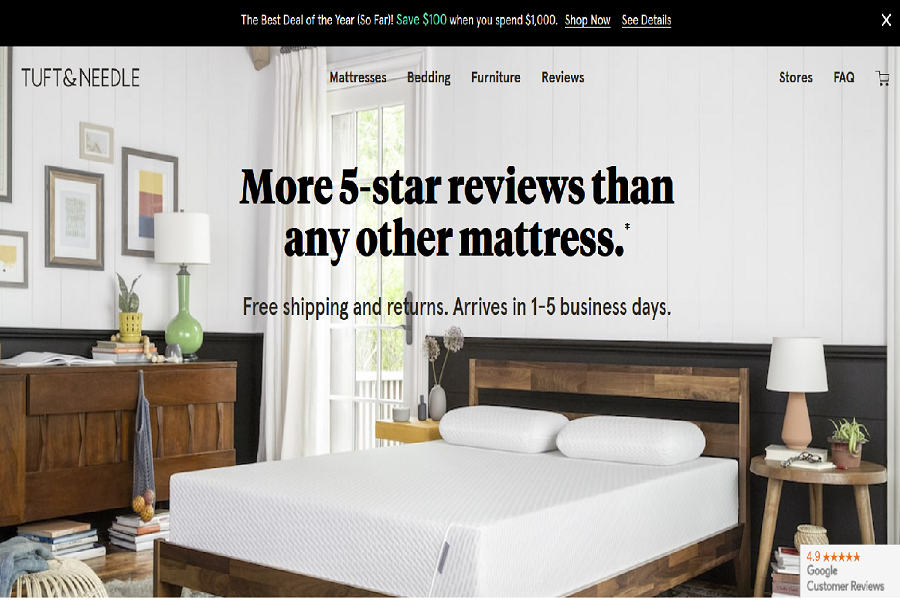The width and height of the screenshot is (900, 600).
Task: Dismiss the promo banner with the X
Action: pyautogui.click(x=886, y=21)
